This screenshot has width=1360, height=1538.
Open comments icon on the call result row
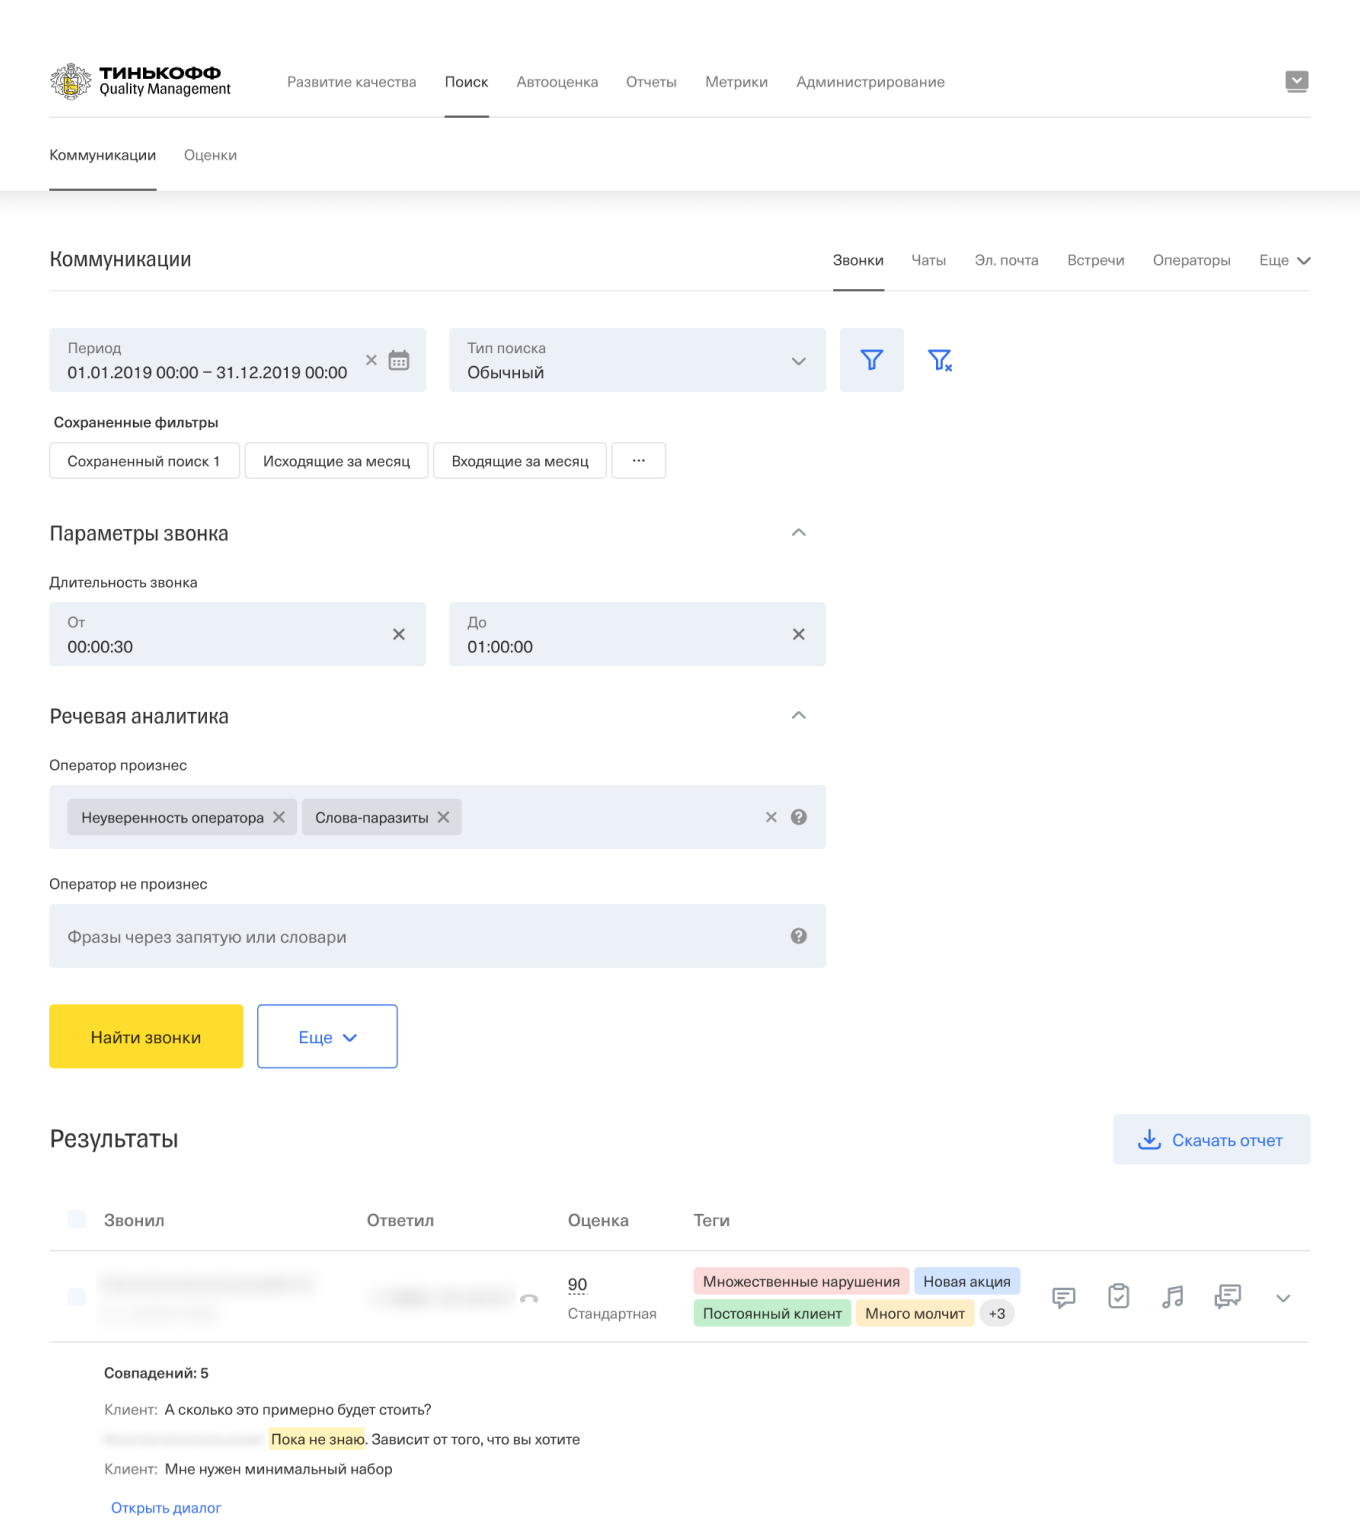1062,1297
